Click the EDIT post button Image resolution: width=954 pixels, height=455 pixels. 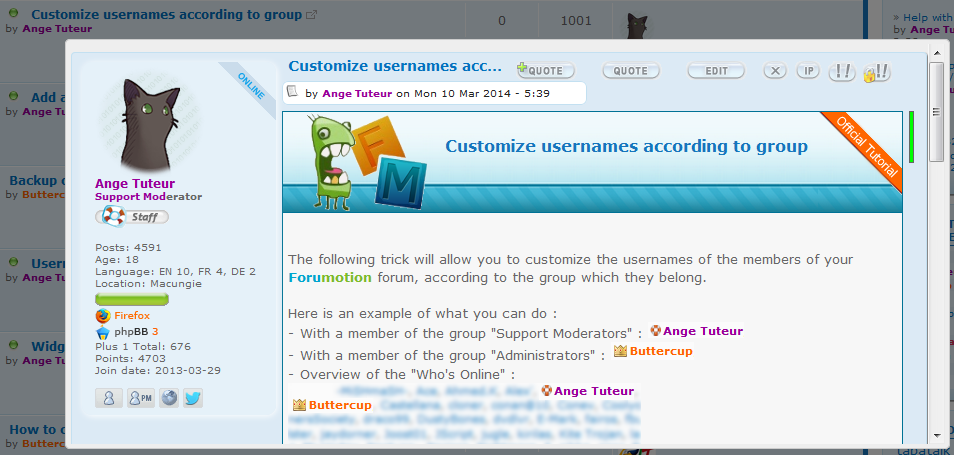pyautogui.click(x=716, y=71)
